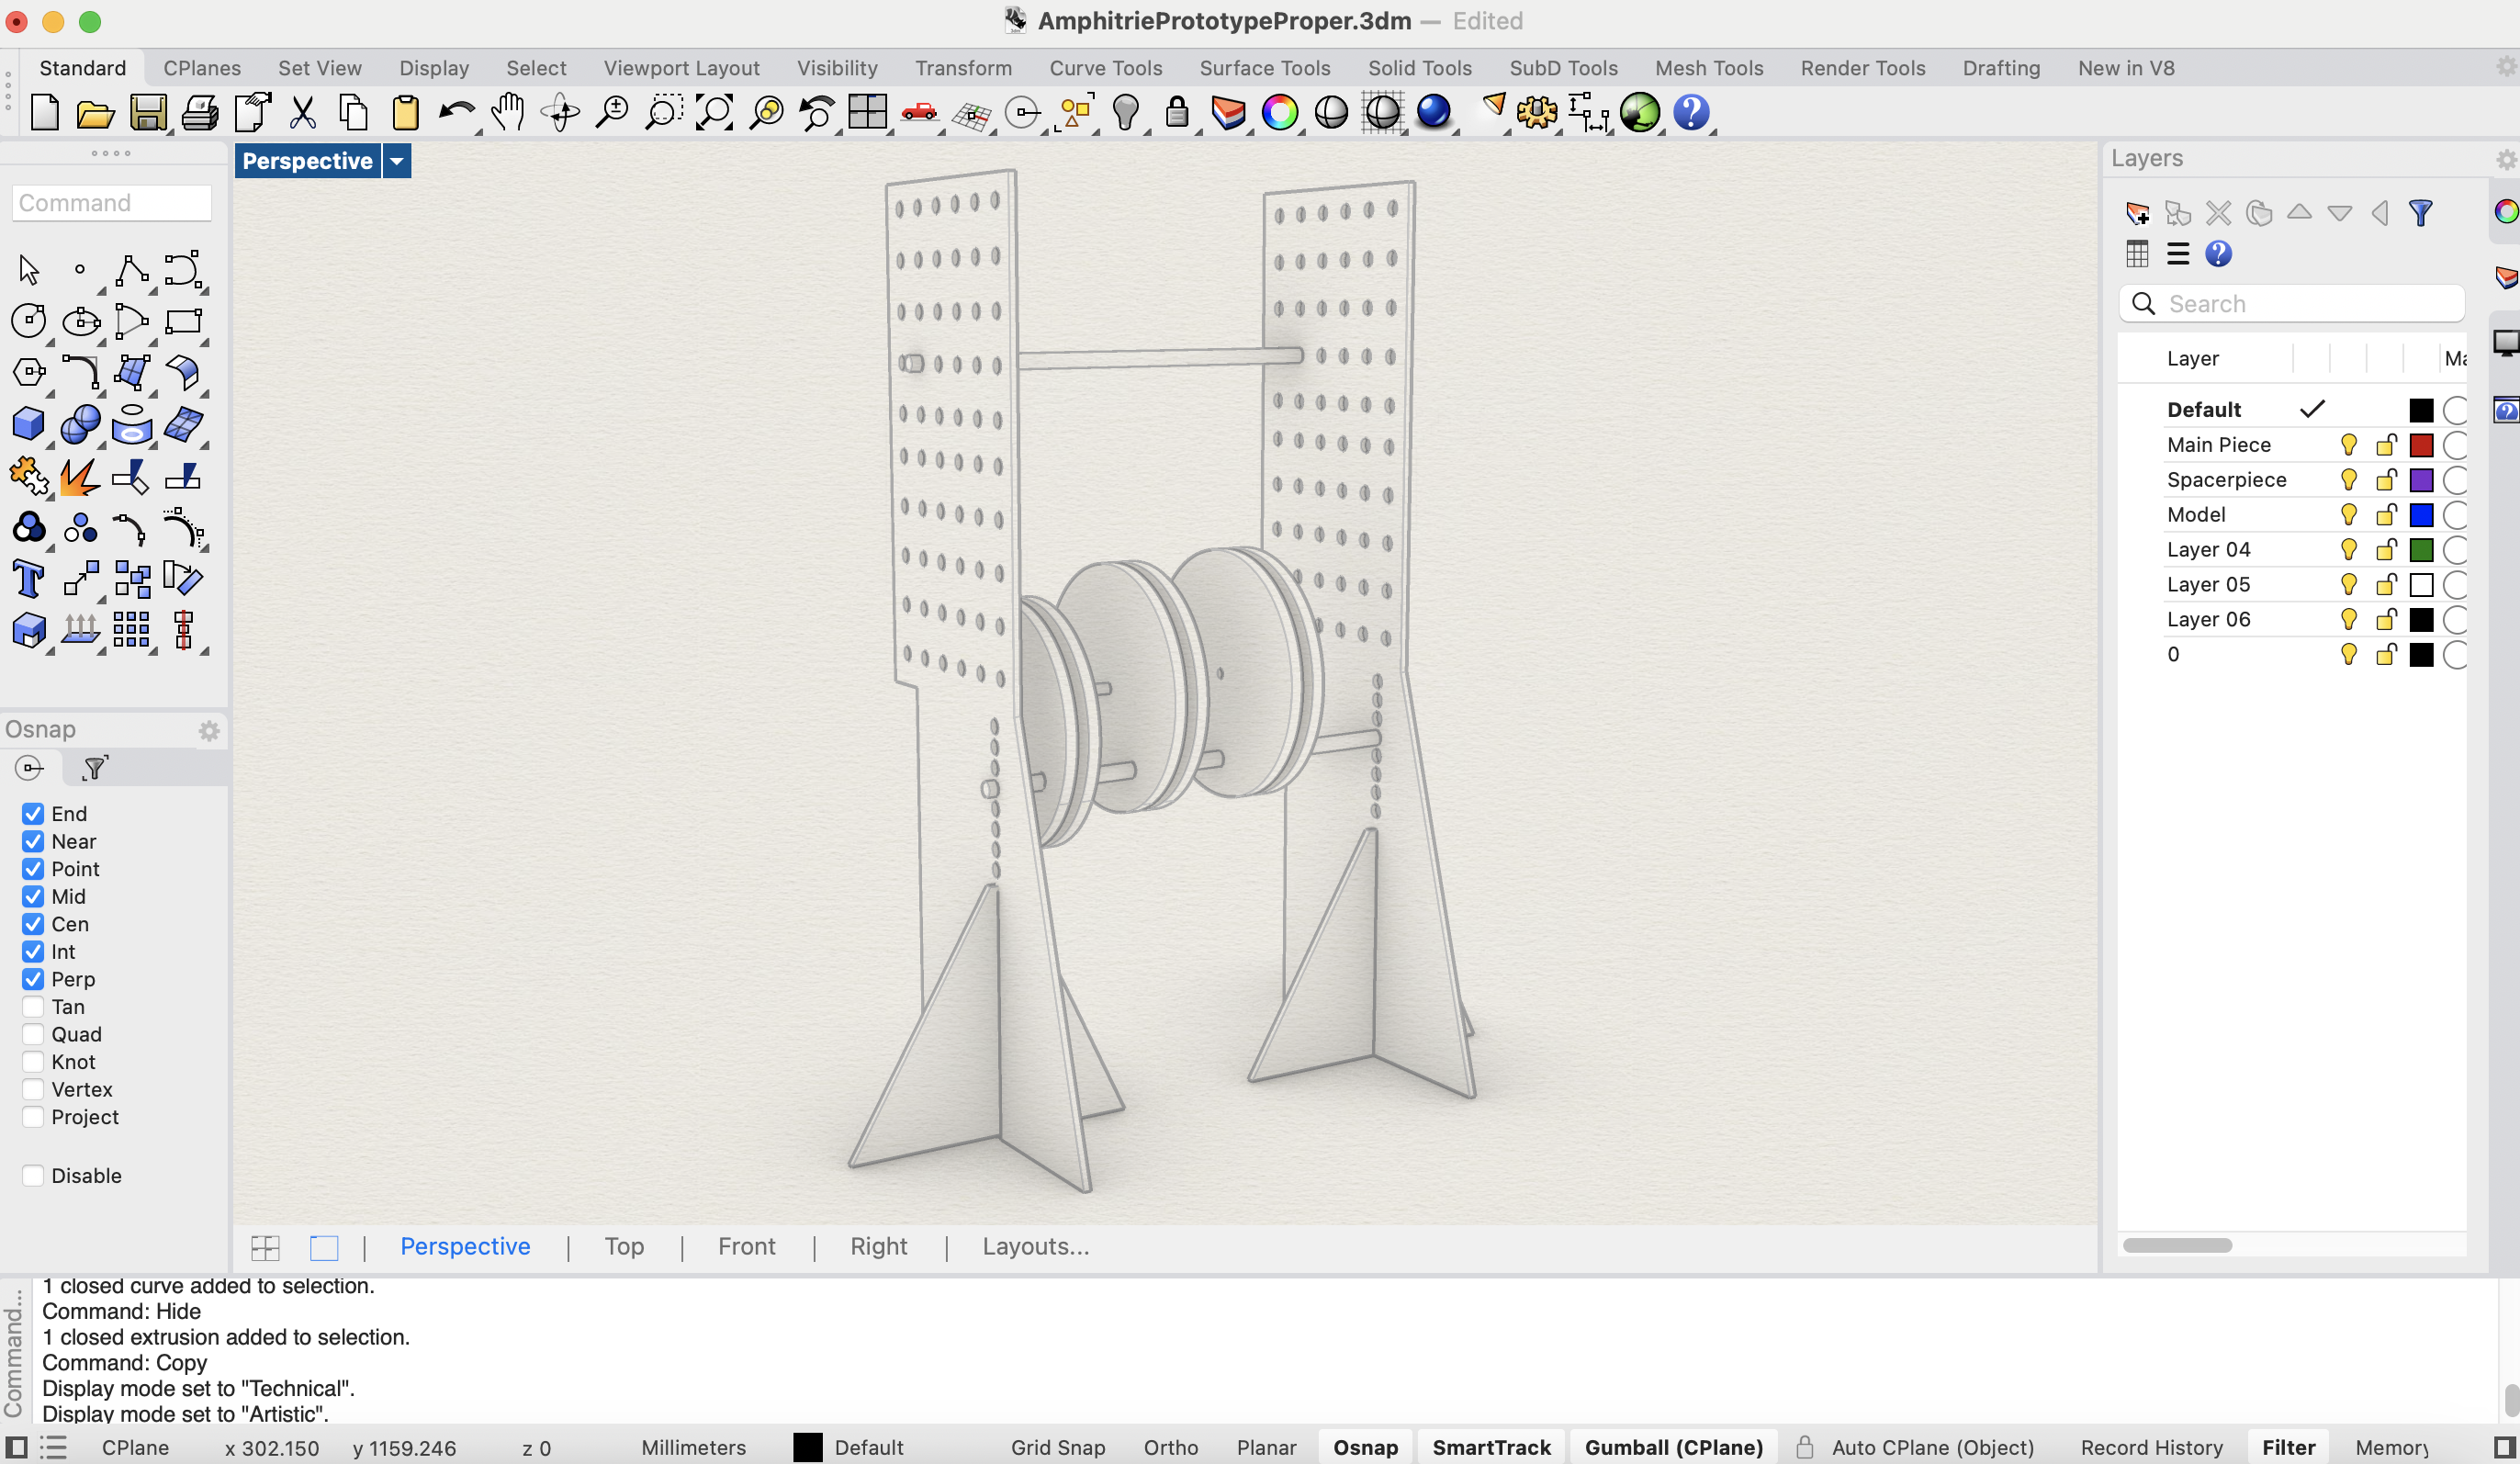
Task: Uncheck the Mid osnap checkbox
Action: (x=33, y=896)
